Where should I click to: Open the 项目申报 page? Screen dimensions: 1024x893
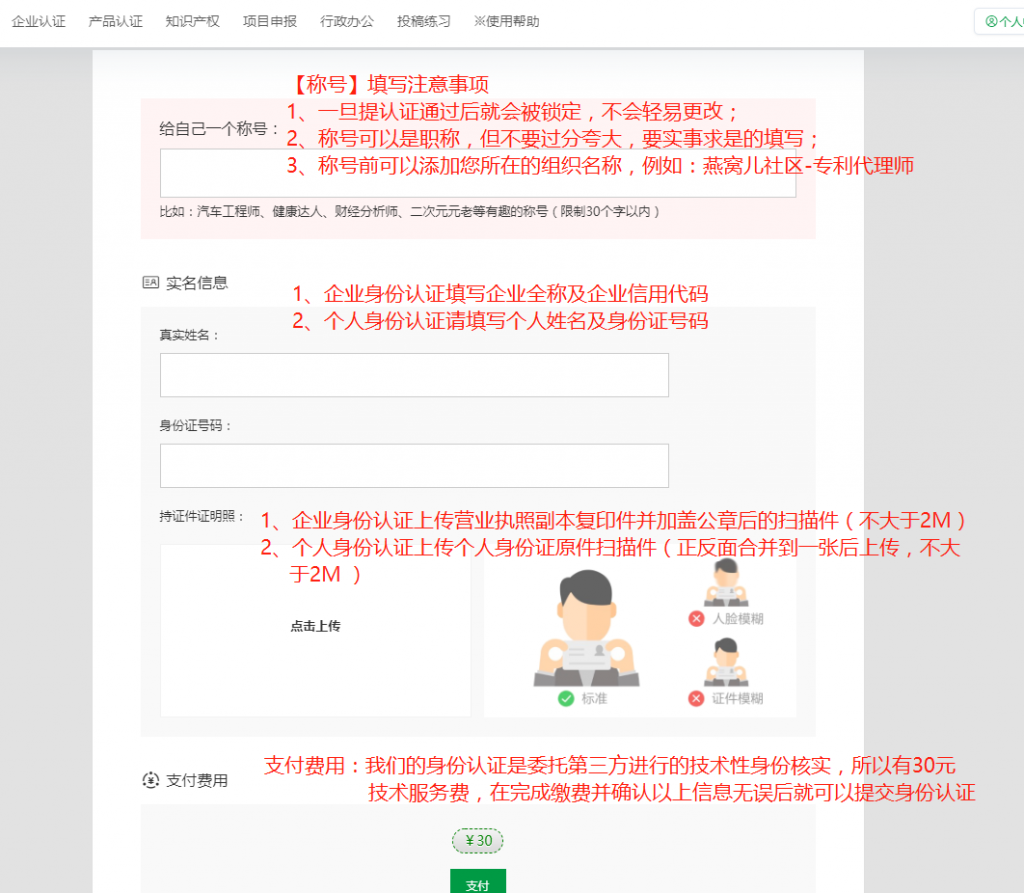(270, 20)
